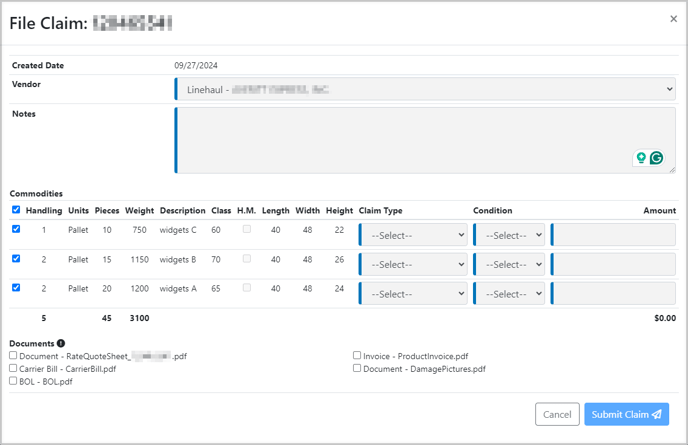Close the File Claim dialog with X
688x445 pixels.
pos(673,19)
